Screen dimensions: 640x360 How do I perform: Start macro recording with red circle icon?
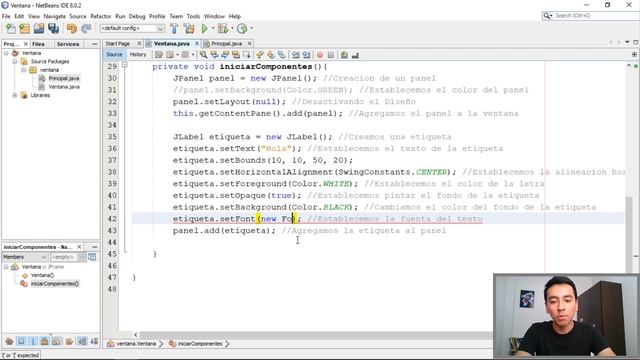click(x=320, y=55)
